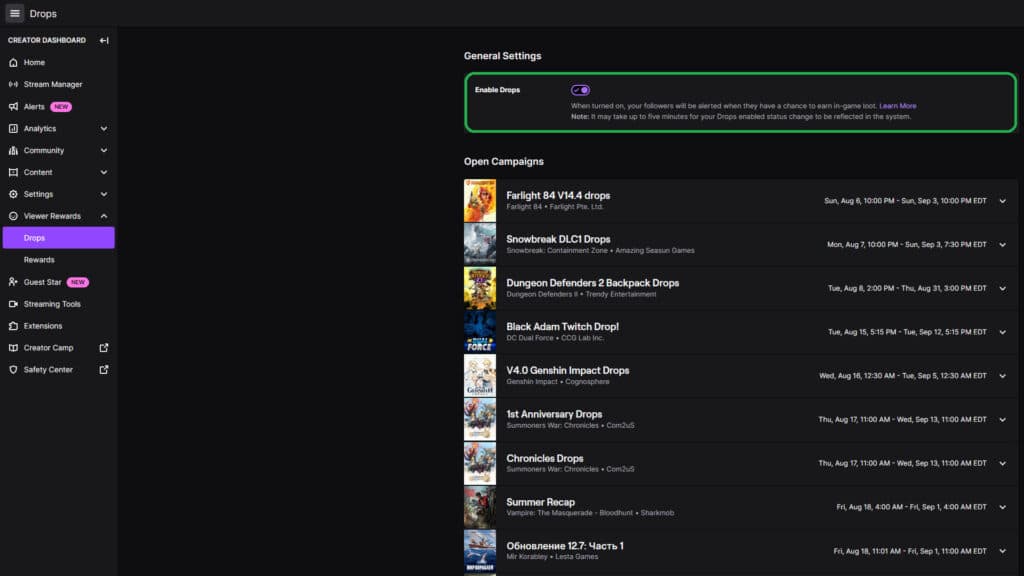
Task: Open Guest Star from the sidebar
Action: (12, 281)
